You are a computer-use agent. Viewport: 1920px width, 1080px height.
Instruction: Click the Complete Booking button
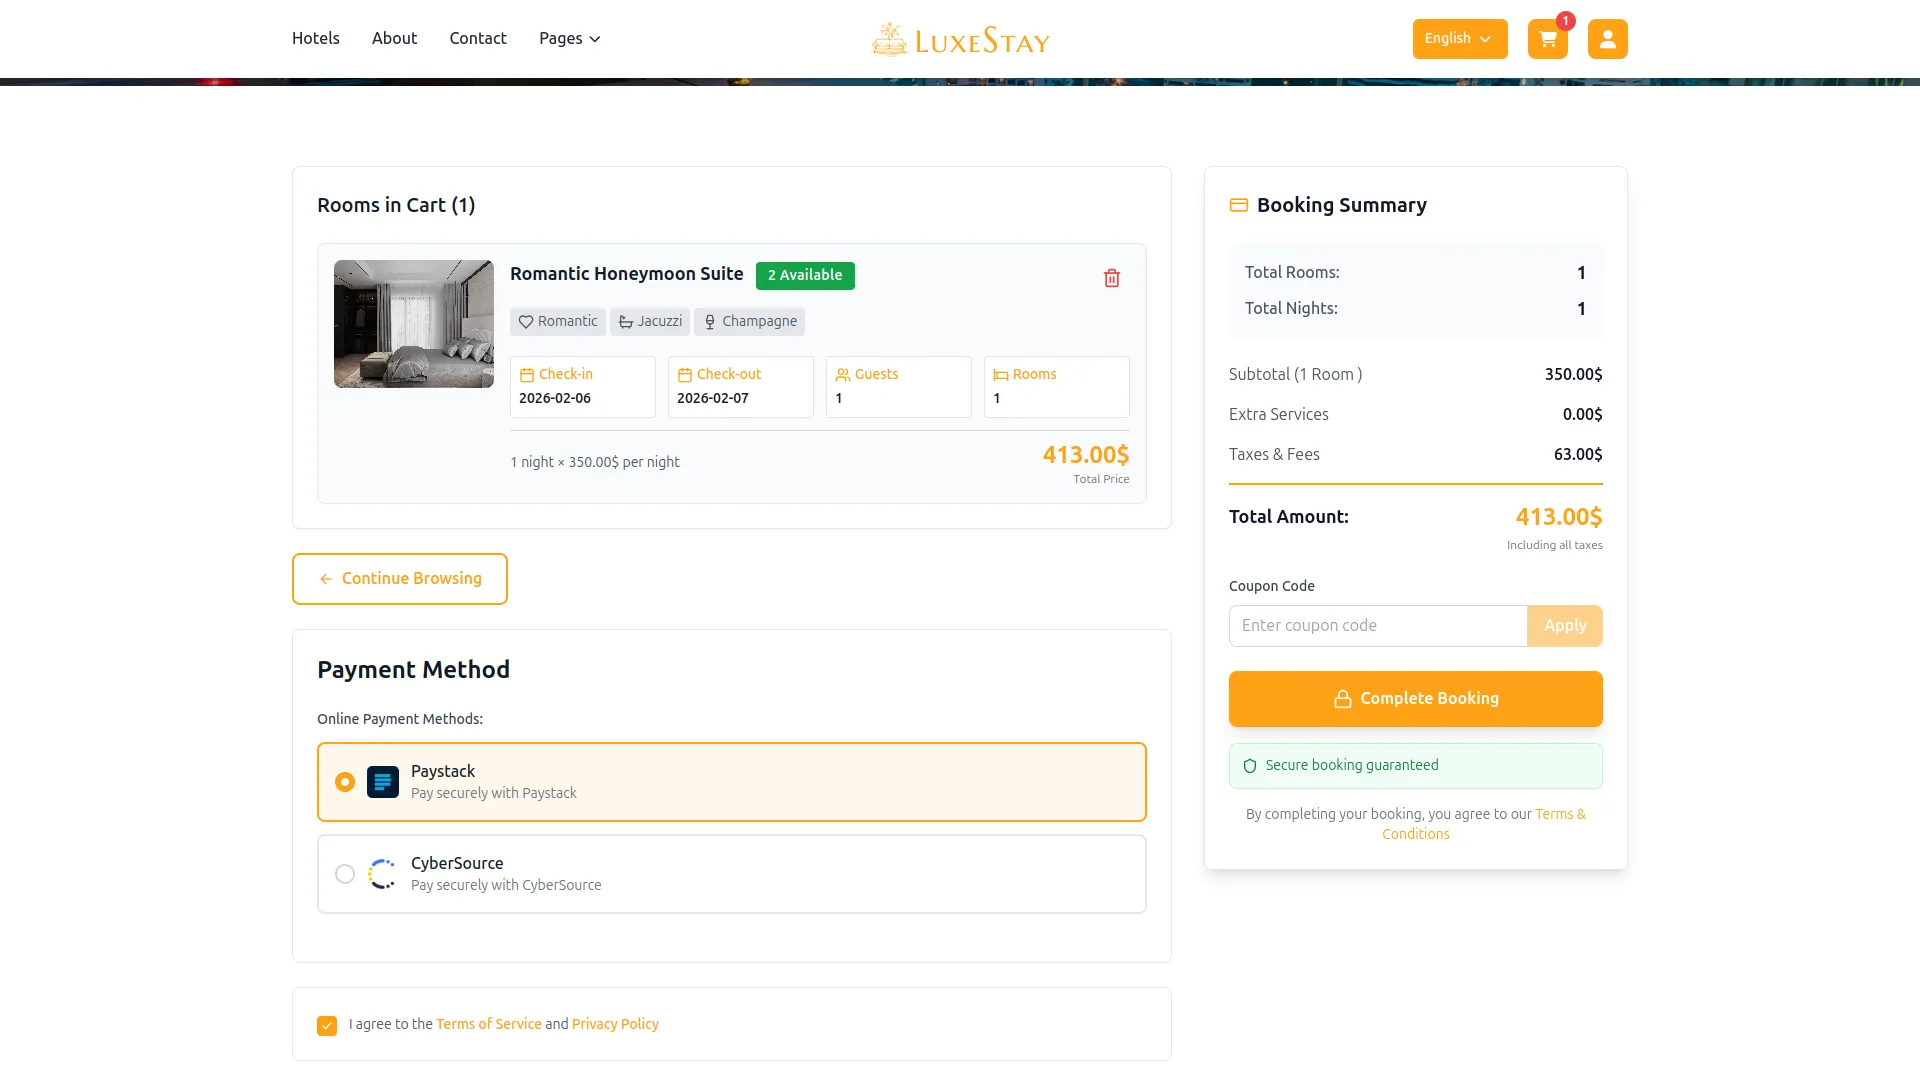(1415, 698)
